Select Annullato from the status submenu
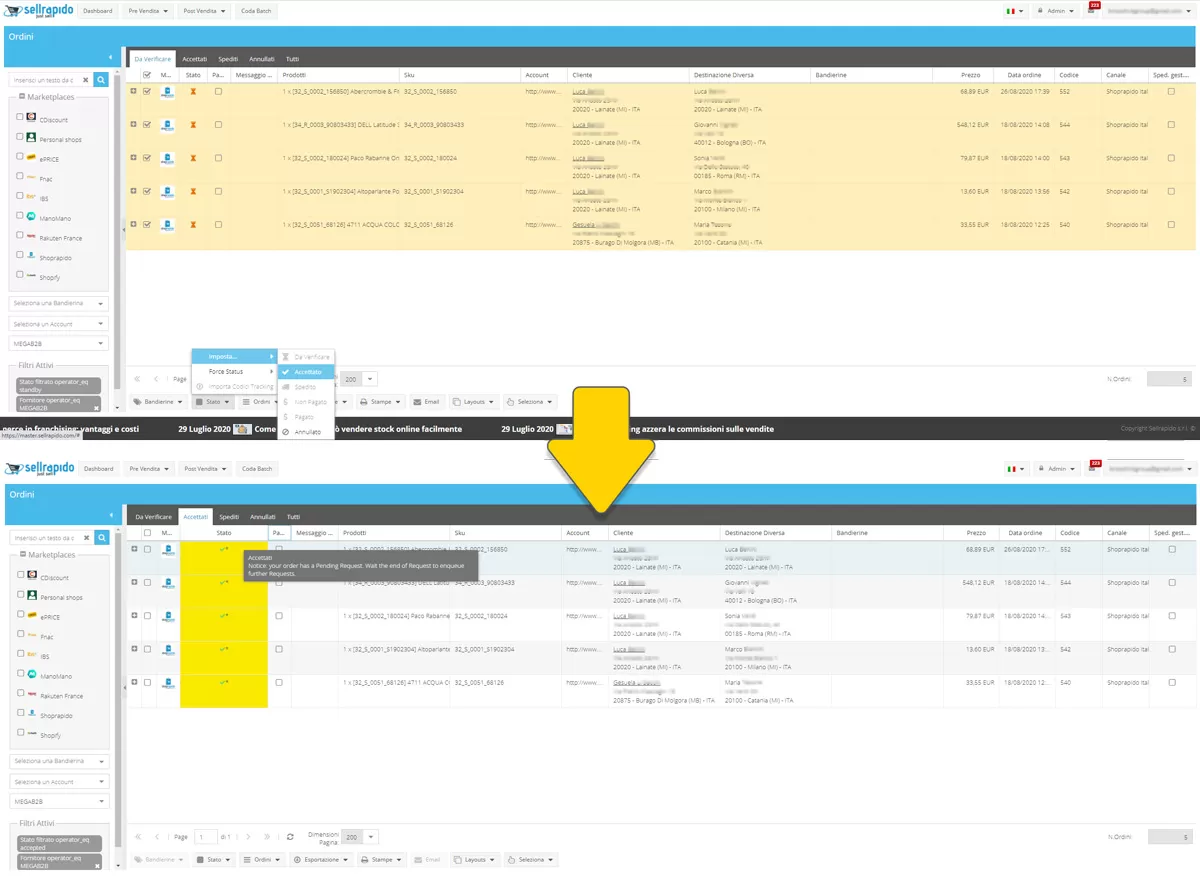The height and width of the screenshot is (881, 1200). click(x=307, y=432)
